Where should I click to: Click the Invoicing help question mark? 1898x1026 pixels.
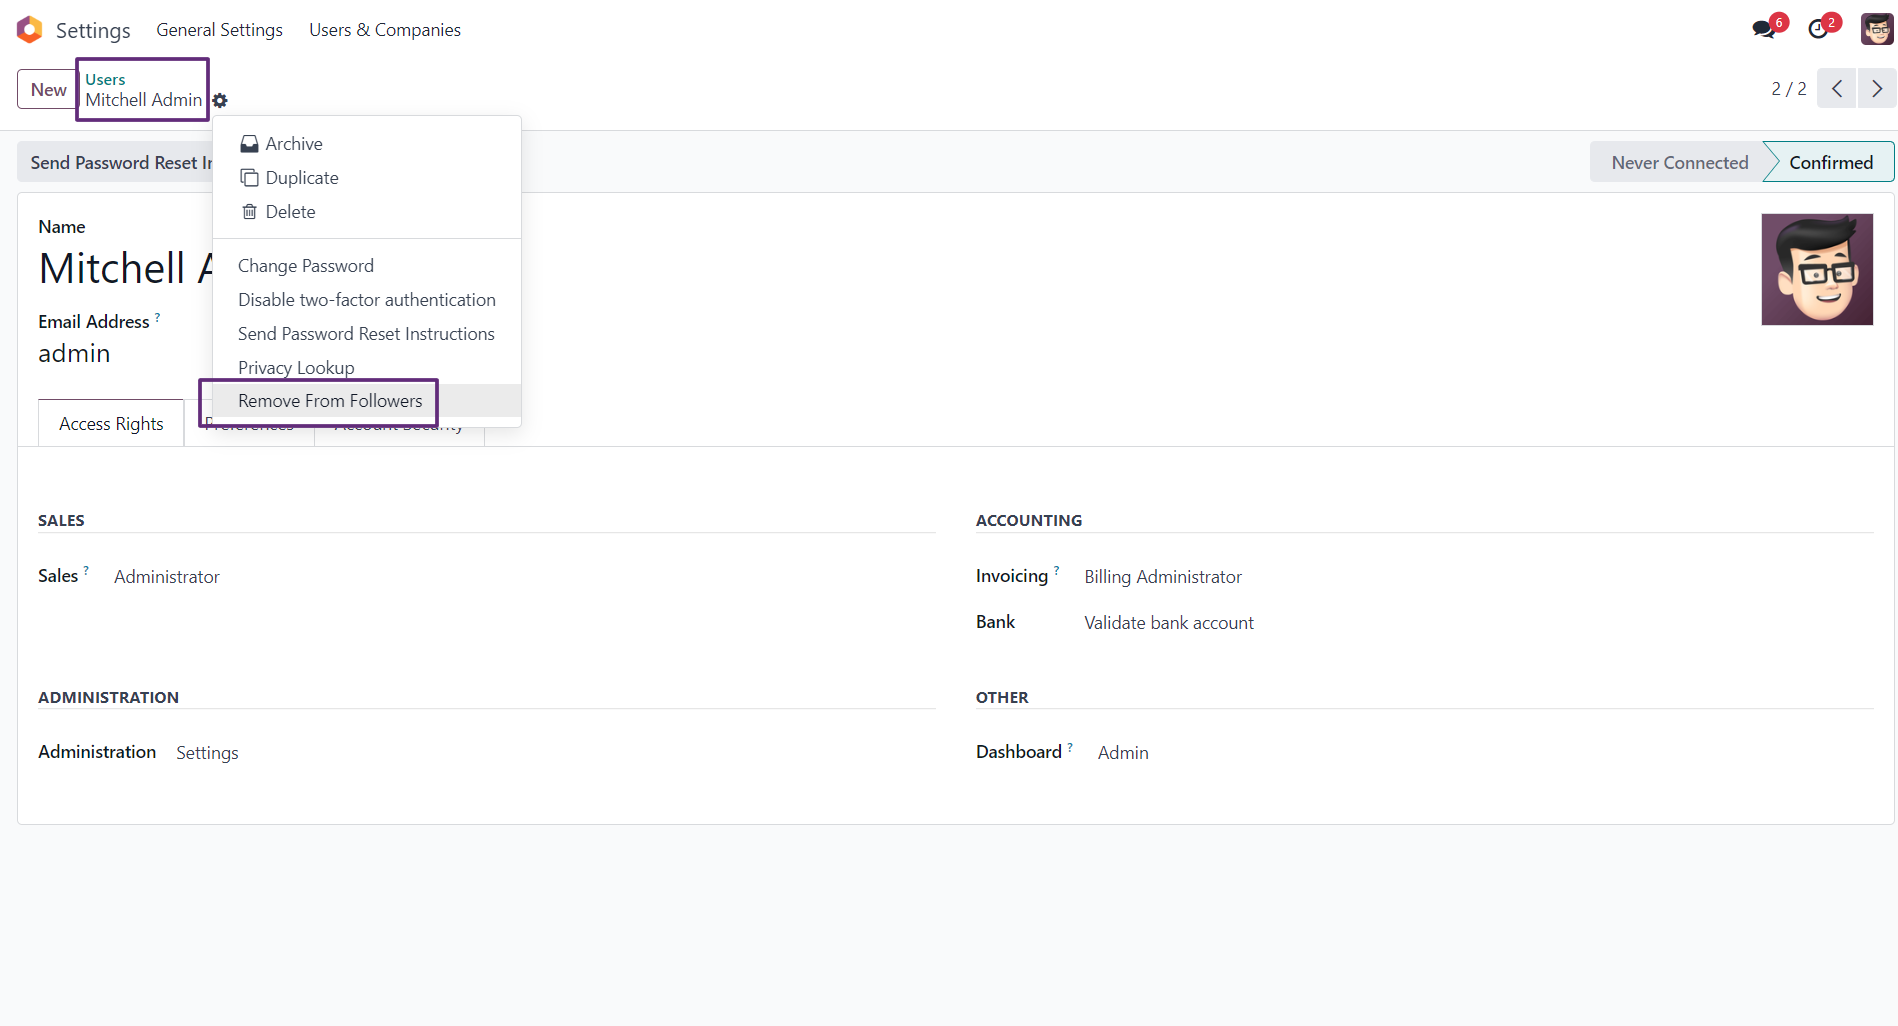pyautogui.click(x=1056, y=571)
